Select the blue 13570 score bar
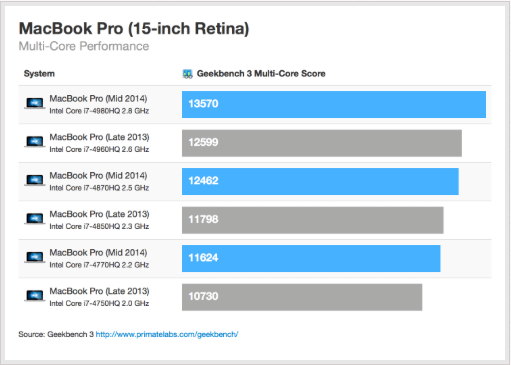Viewport: 511px width, 365px height. [334, 104]
